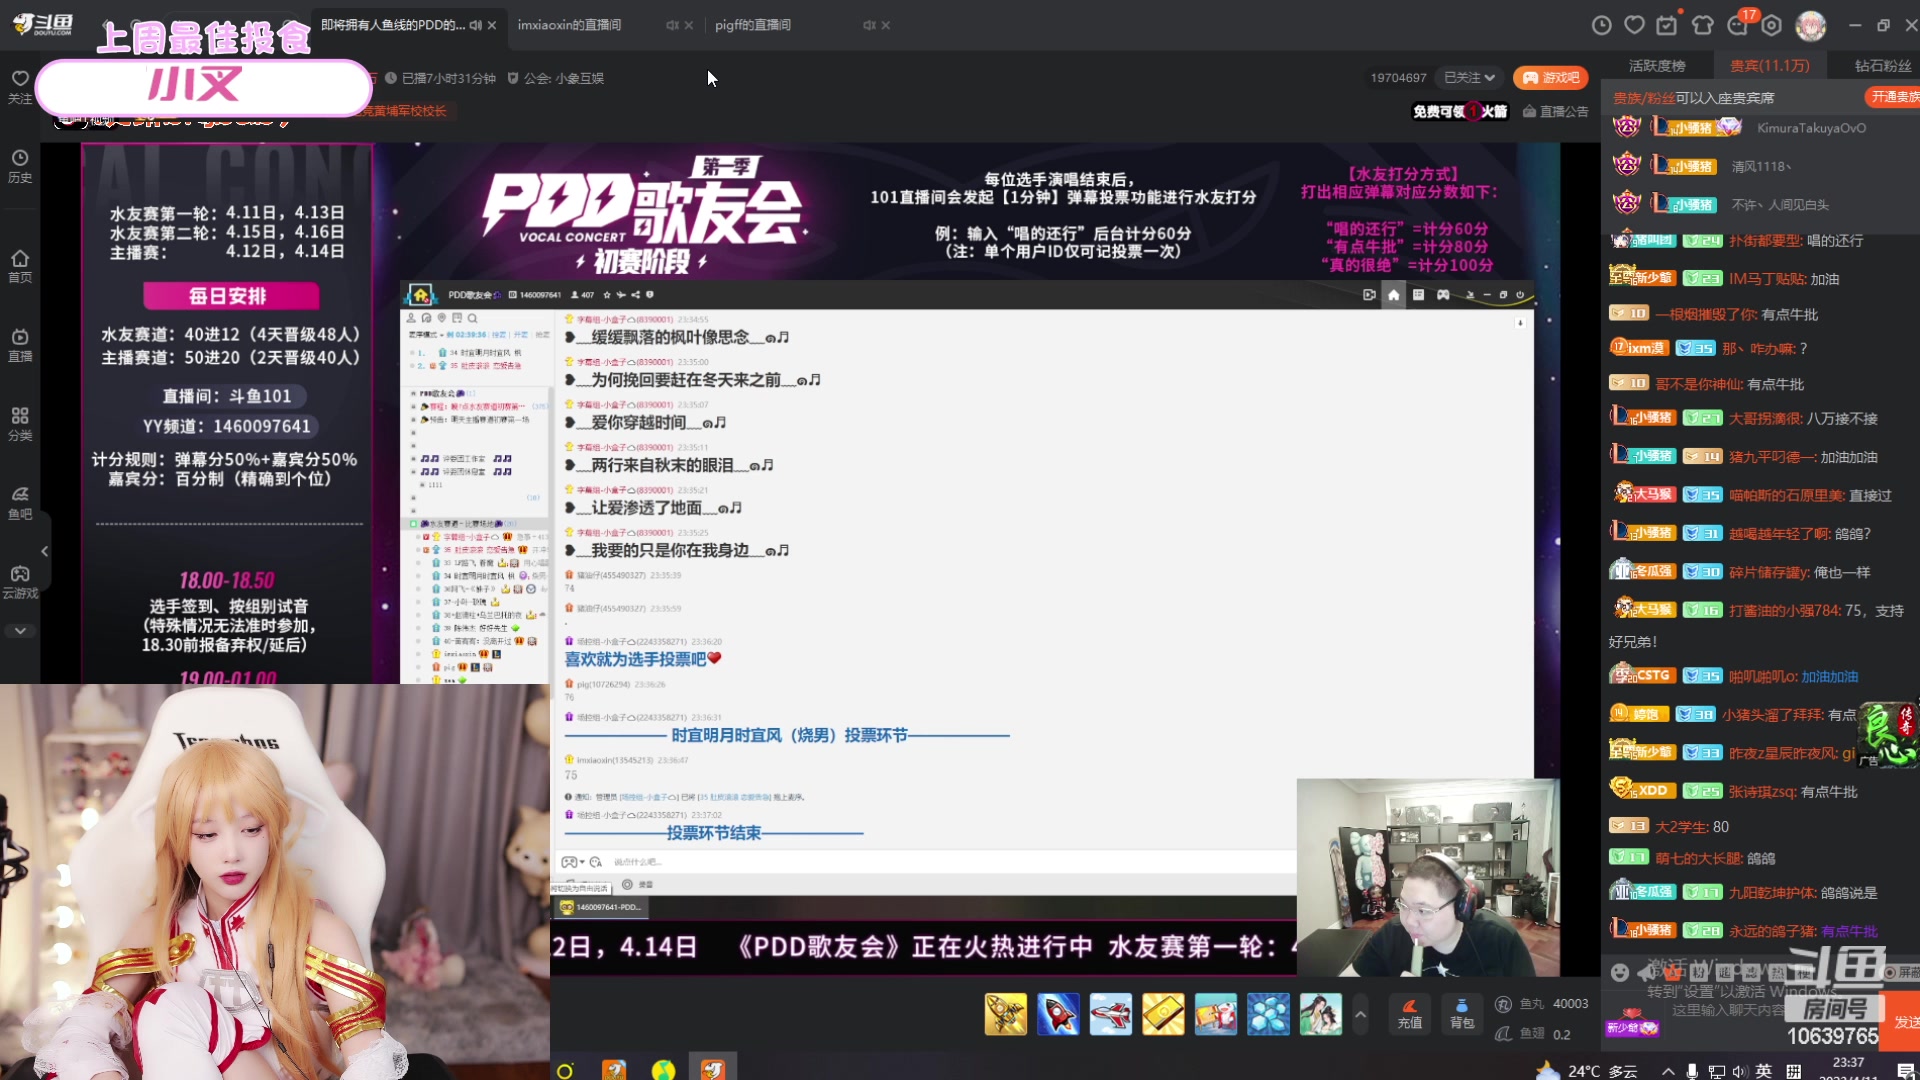Click chat user 大2学生 name
The image size is (1920, 1080).
(x=1681, y=827)
